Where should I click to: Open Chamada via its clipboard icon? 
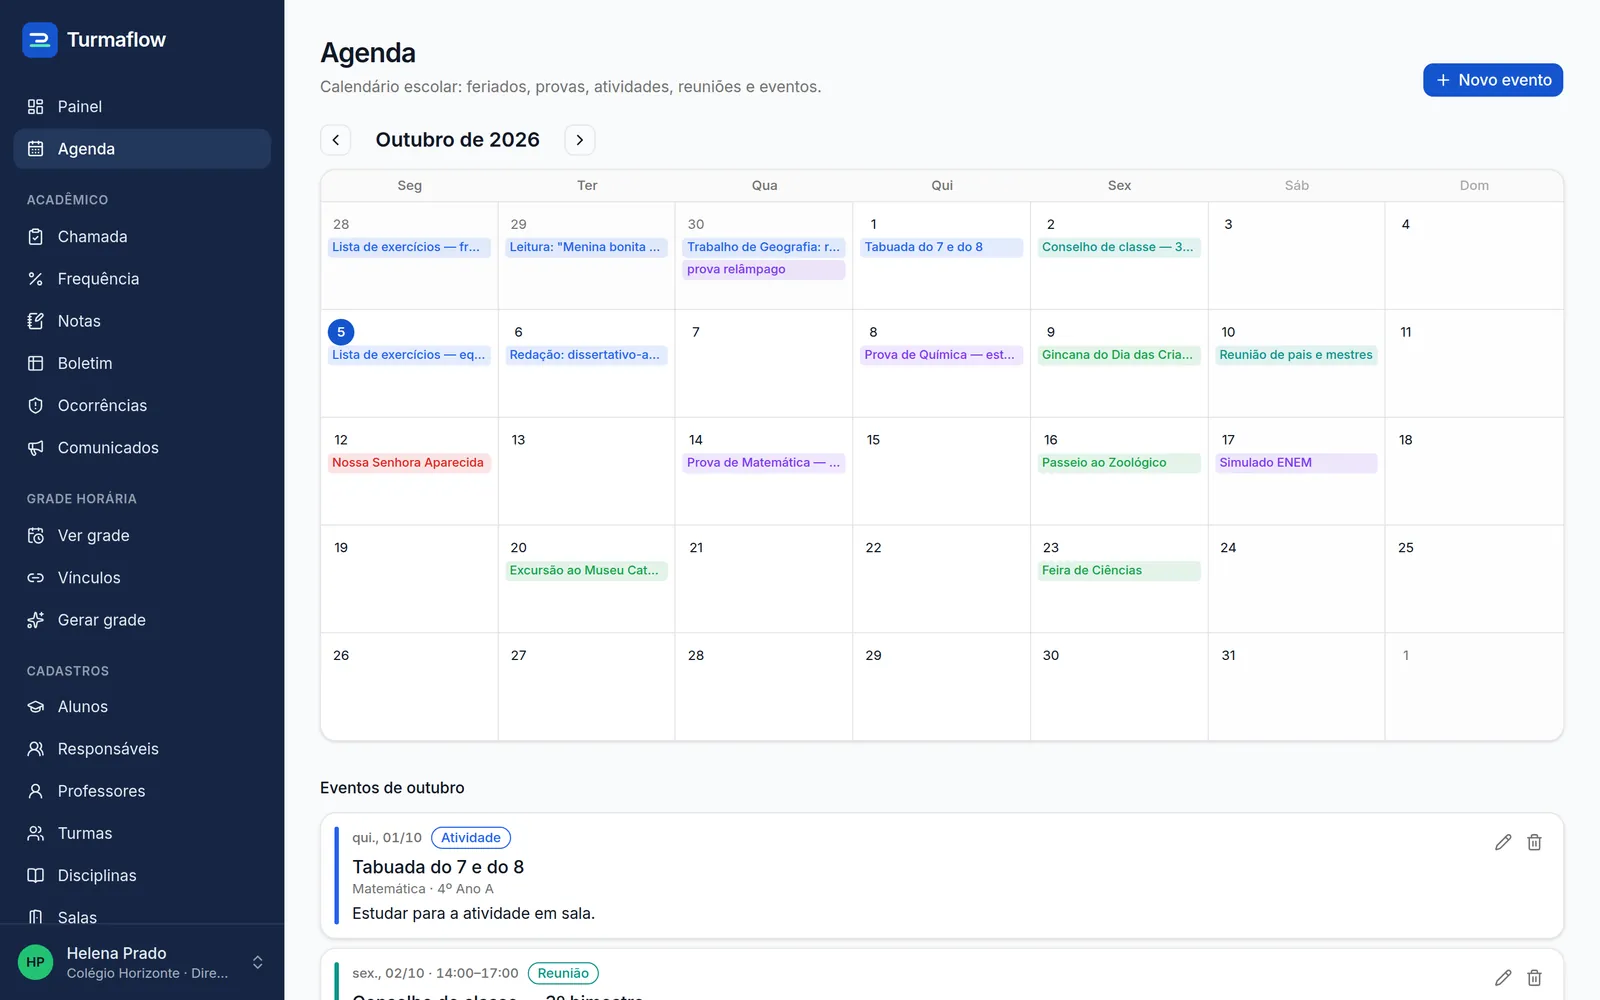[36, 237]
